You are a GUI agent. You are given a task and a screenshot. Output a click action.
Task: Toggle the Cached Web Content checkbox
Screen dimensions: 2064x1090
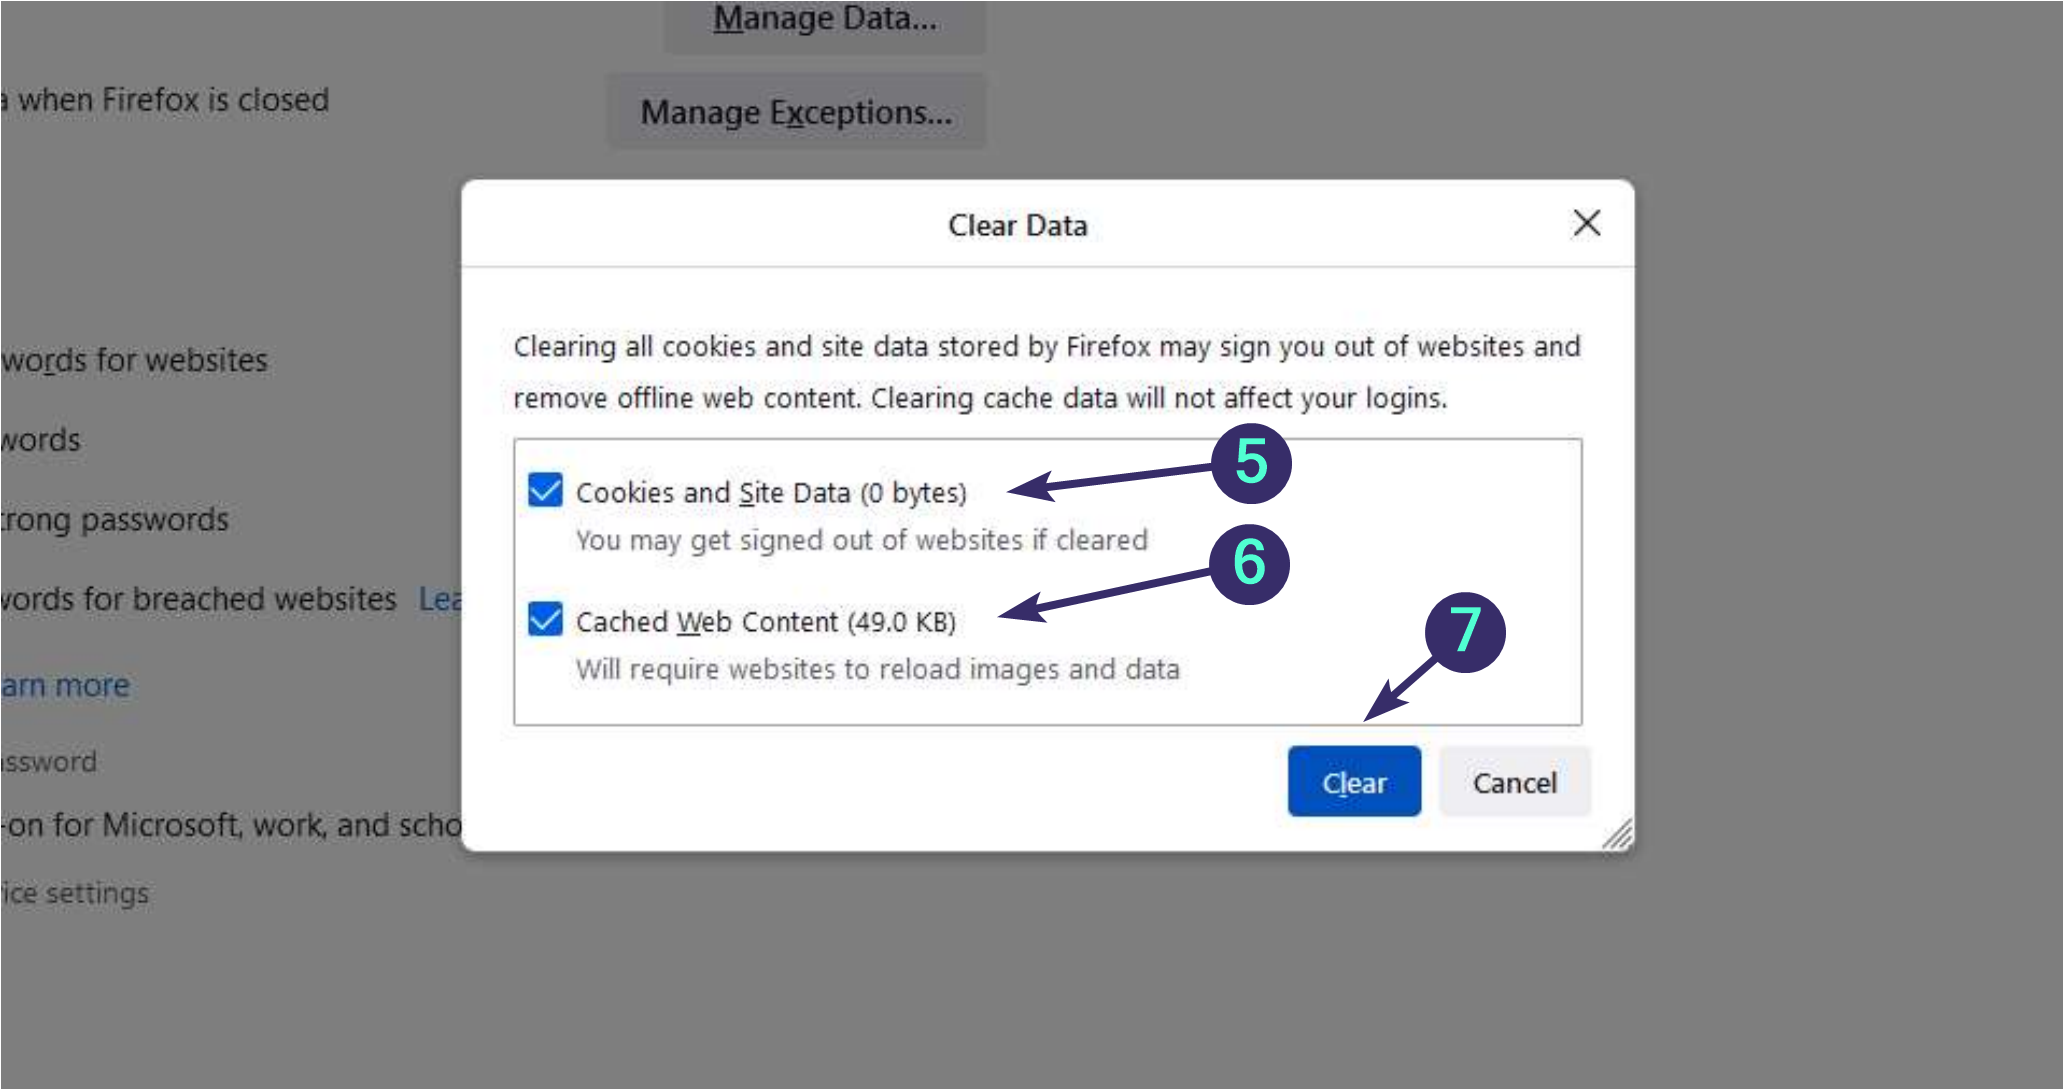(545, 619)
